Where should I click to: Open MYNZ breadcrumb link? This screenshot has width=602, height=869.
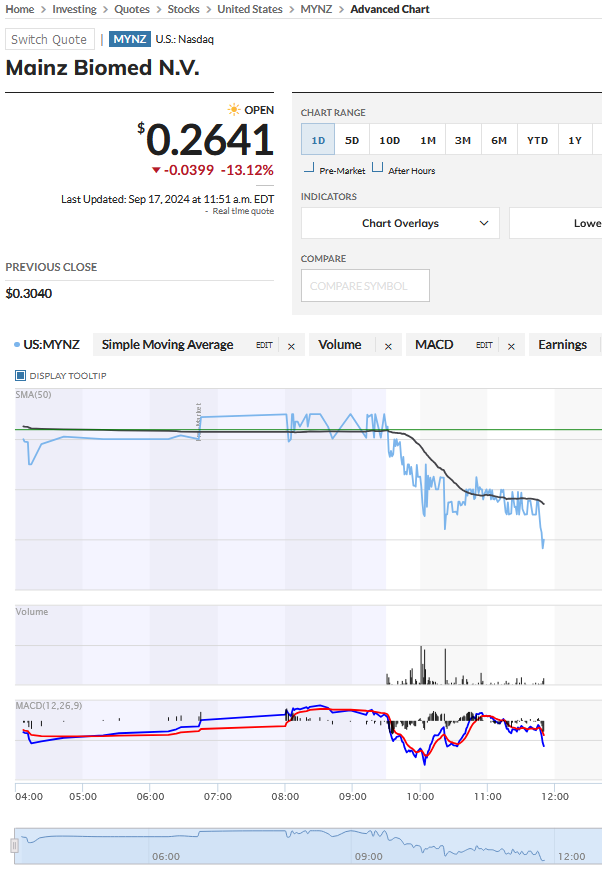pos(316,9)
